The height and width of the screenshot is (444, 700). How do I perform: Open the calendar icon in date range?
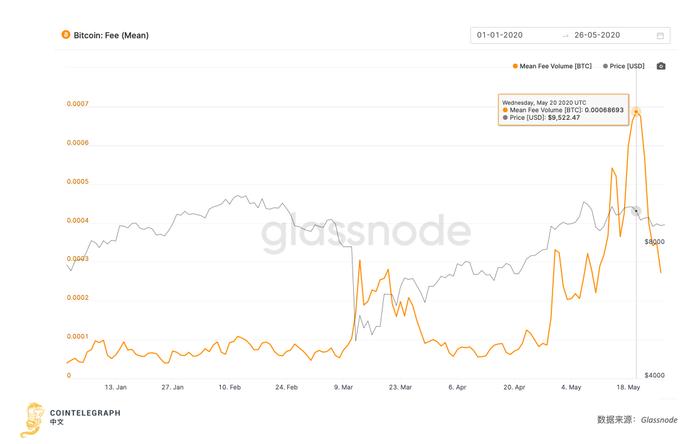tap(660, 35)
